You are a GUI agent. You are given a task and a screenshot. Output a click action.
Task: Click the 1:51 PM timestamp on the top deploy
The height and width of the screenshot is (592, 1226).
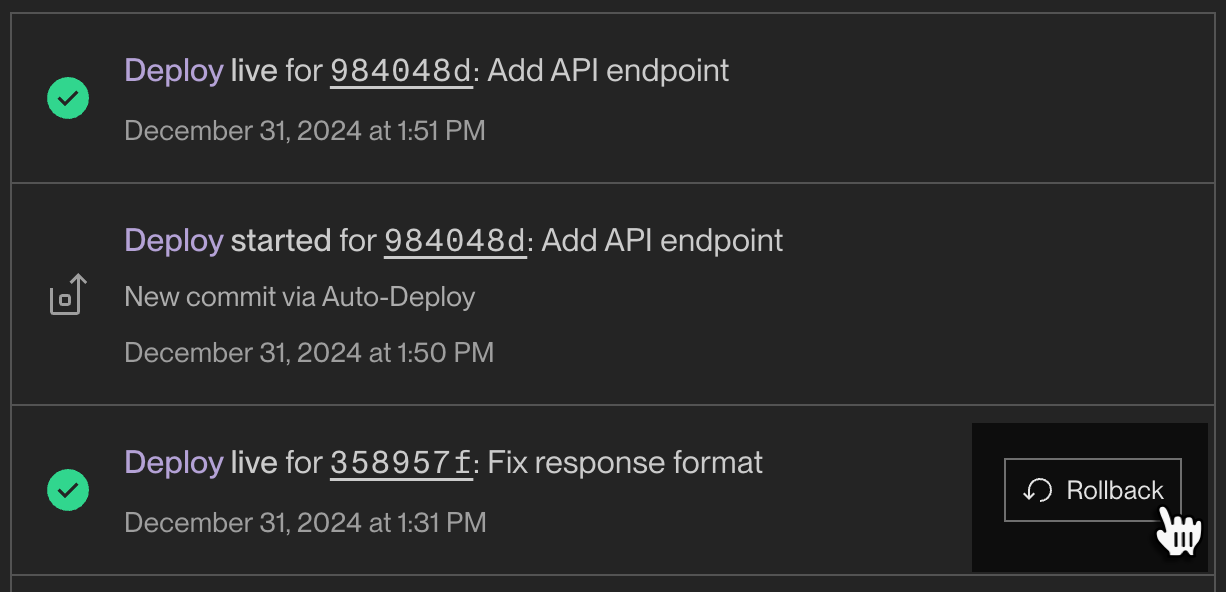click(x=305, y=131)
